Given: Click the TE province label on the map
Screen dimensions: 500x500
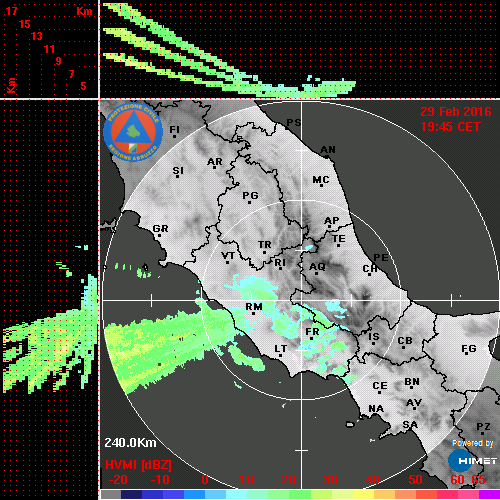Looking at the screenshot, I should [x=339, y=239].
